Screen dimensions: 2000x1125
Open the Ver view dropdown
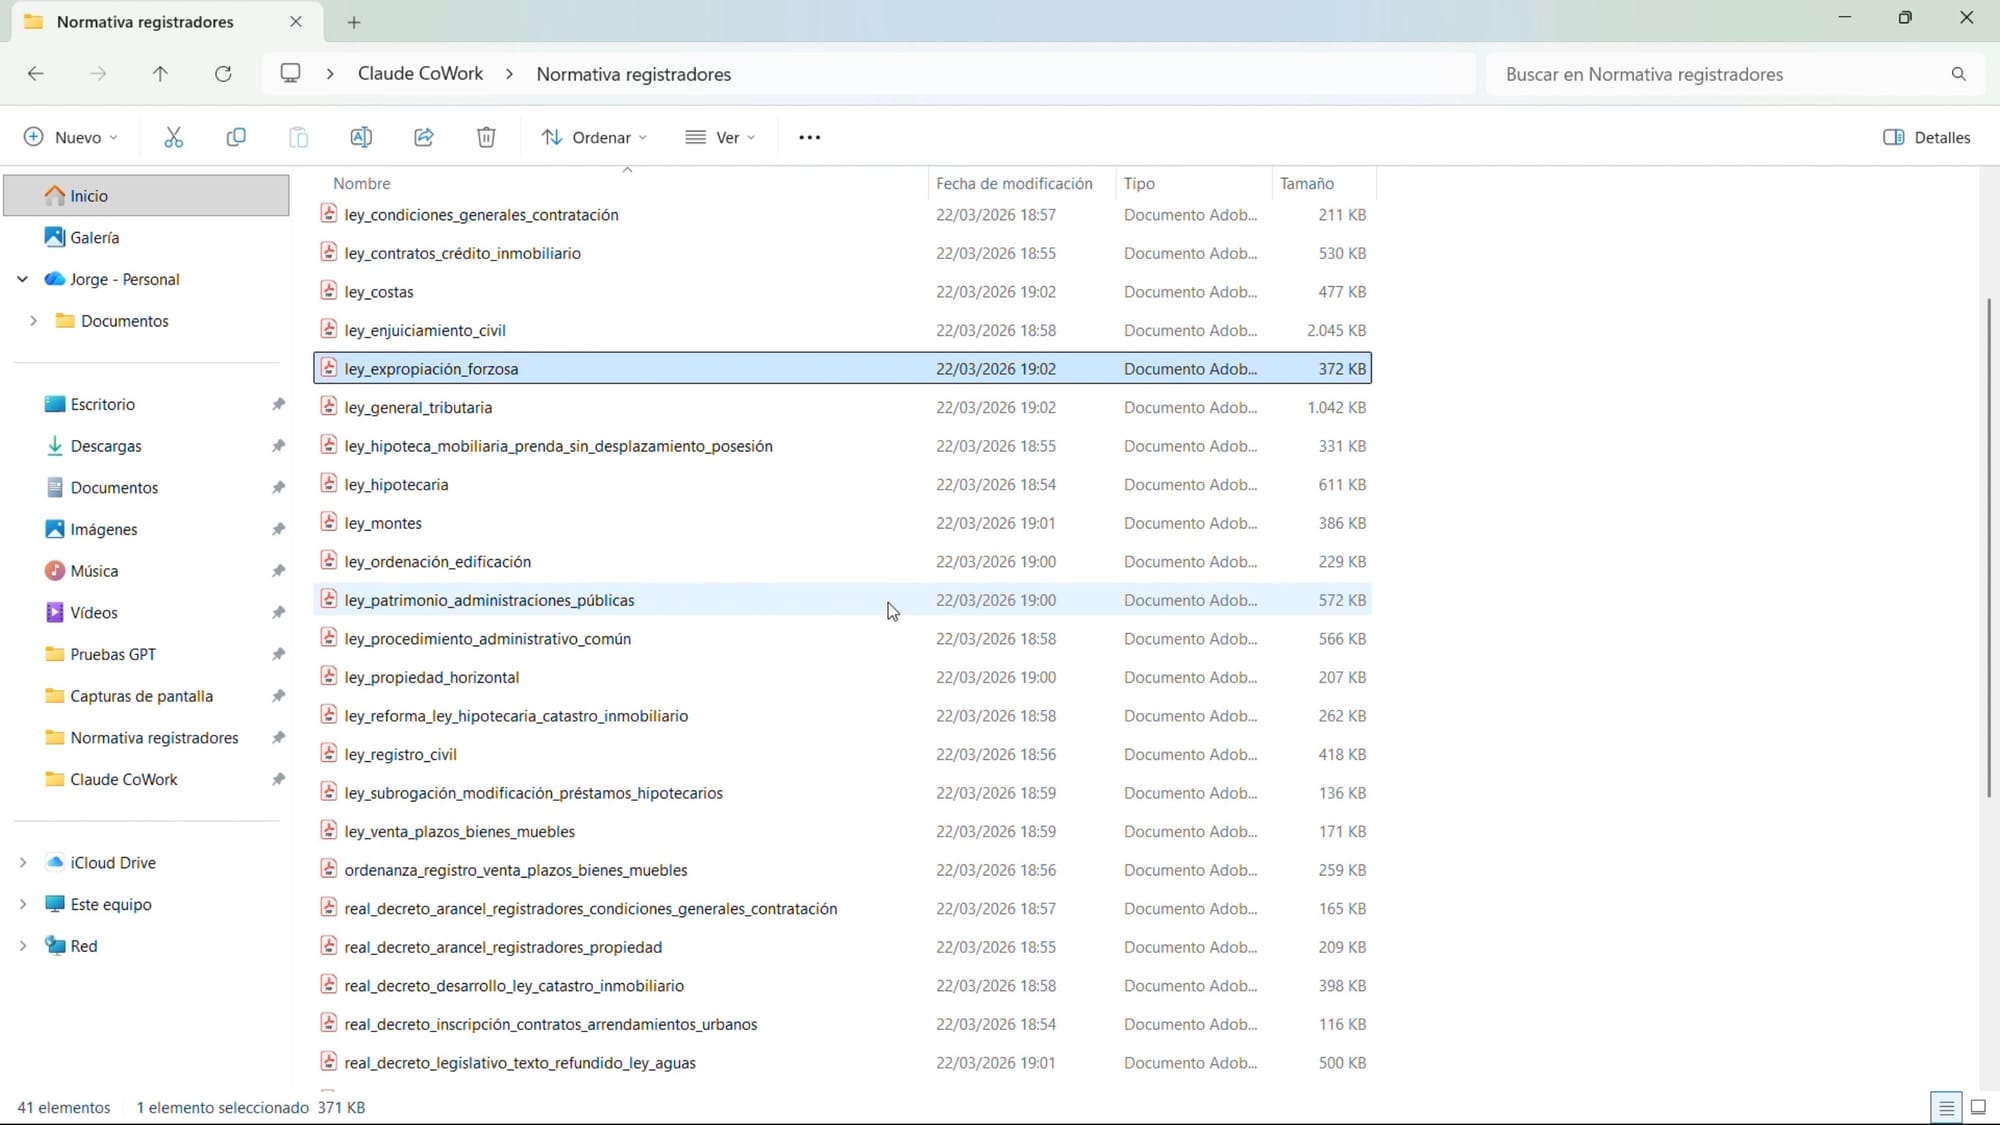tap(720, 137)
